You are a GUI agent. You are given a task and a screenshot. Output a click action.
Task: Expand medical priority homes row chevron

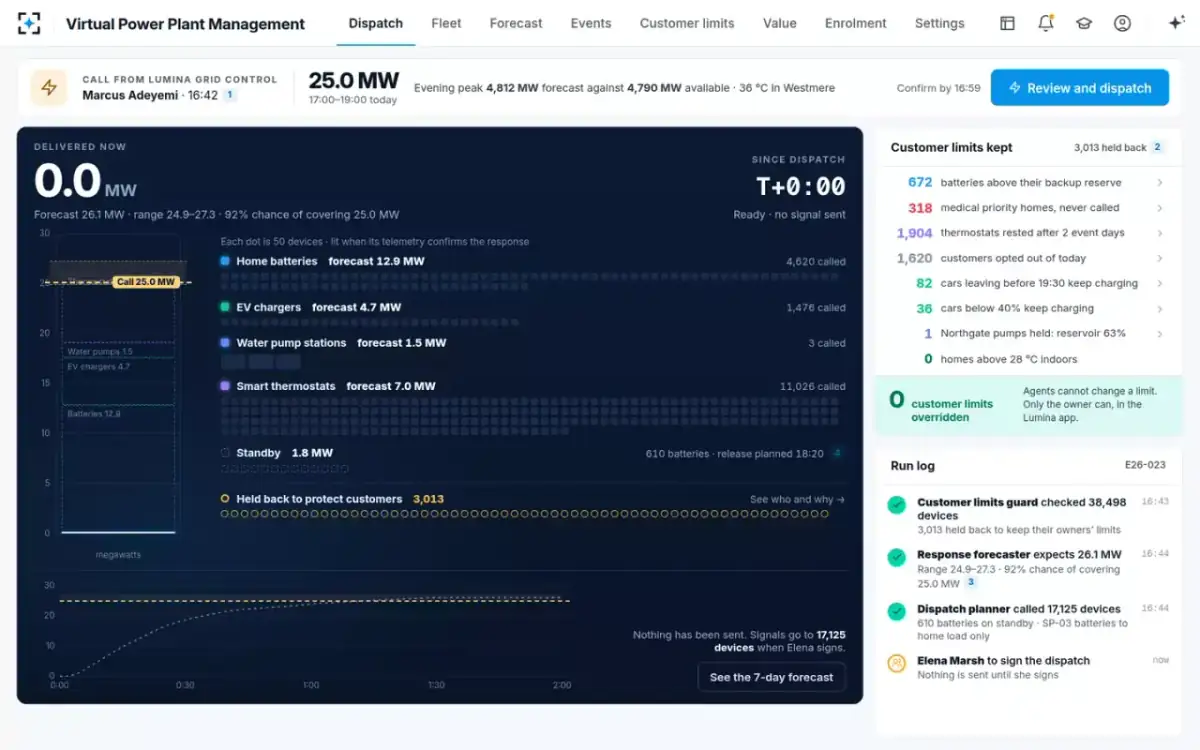click(x=1159, y=208)
